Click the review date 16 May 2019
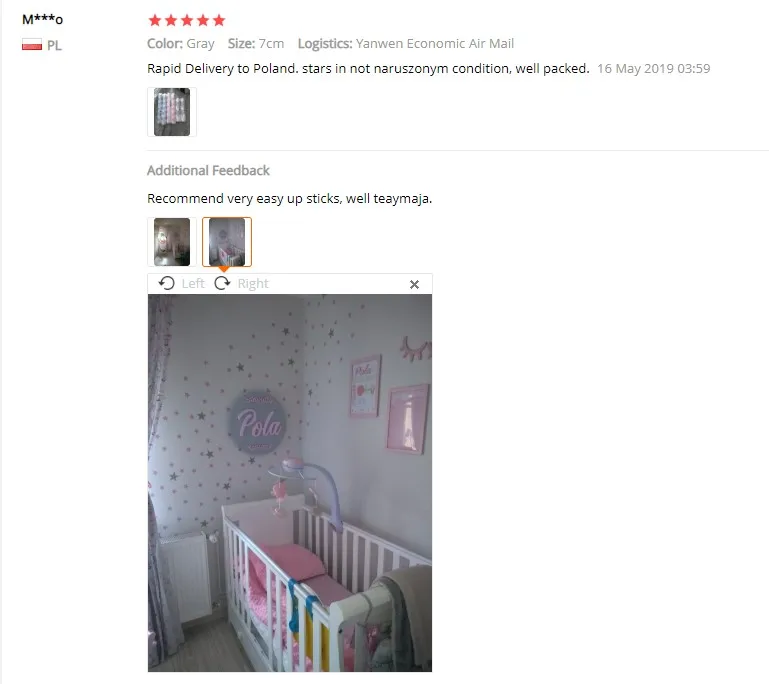The height and width of the screenshot is (684, 769). (x=653, y=68)
